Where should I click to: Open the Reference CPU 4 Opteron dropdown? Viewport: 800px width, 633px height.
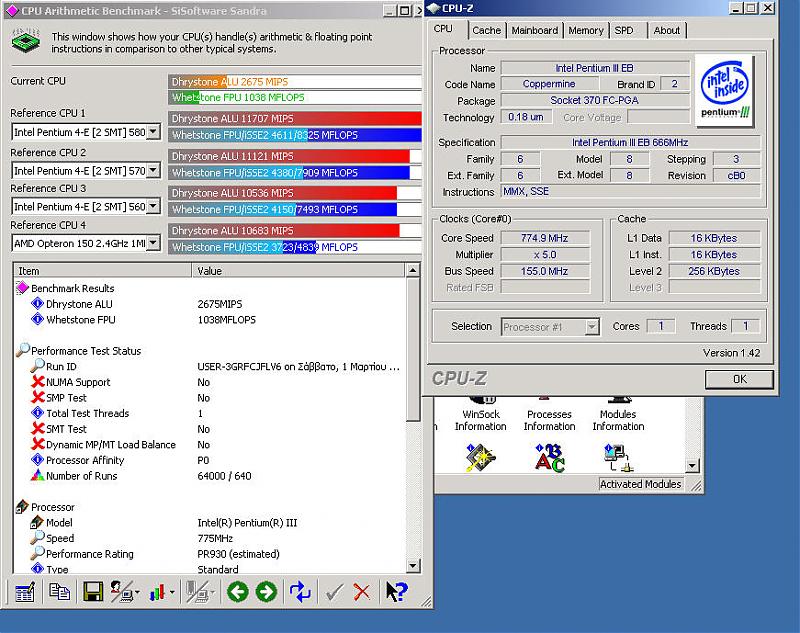tap(153, 243)
